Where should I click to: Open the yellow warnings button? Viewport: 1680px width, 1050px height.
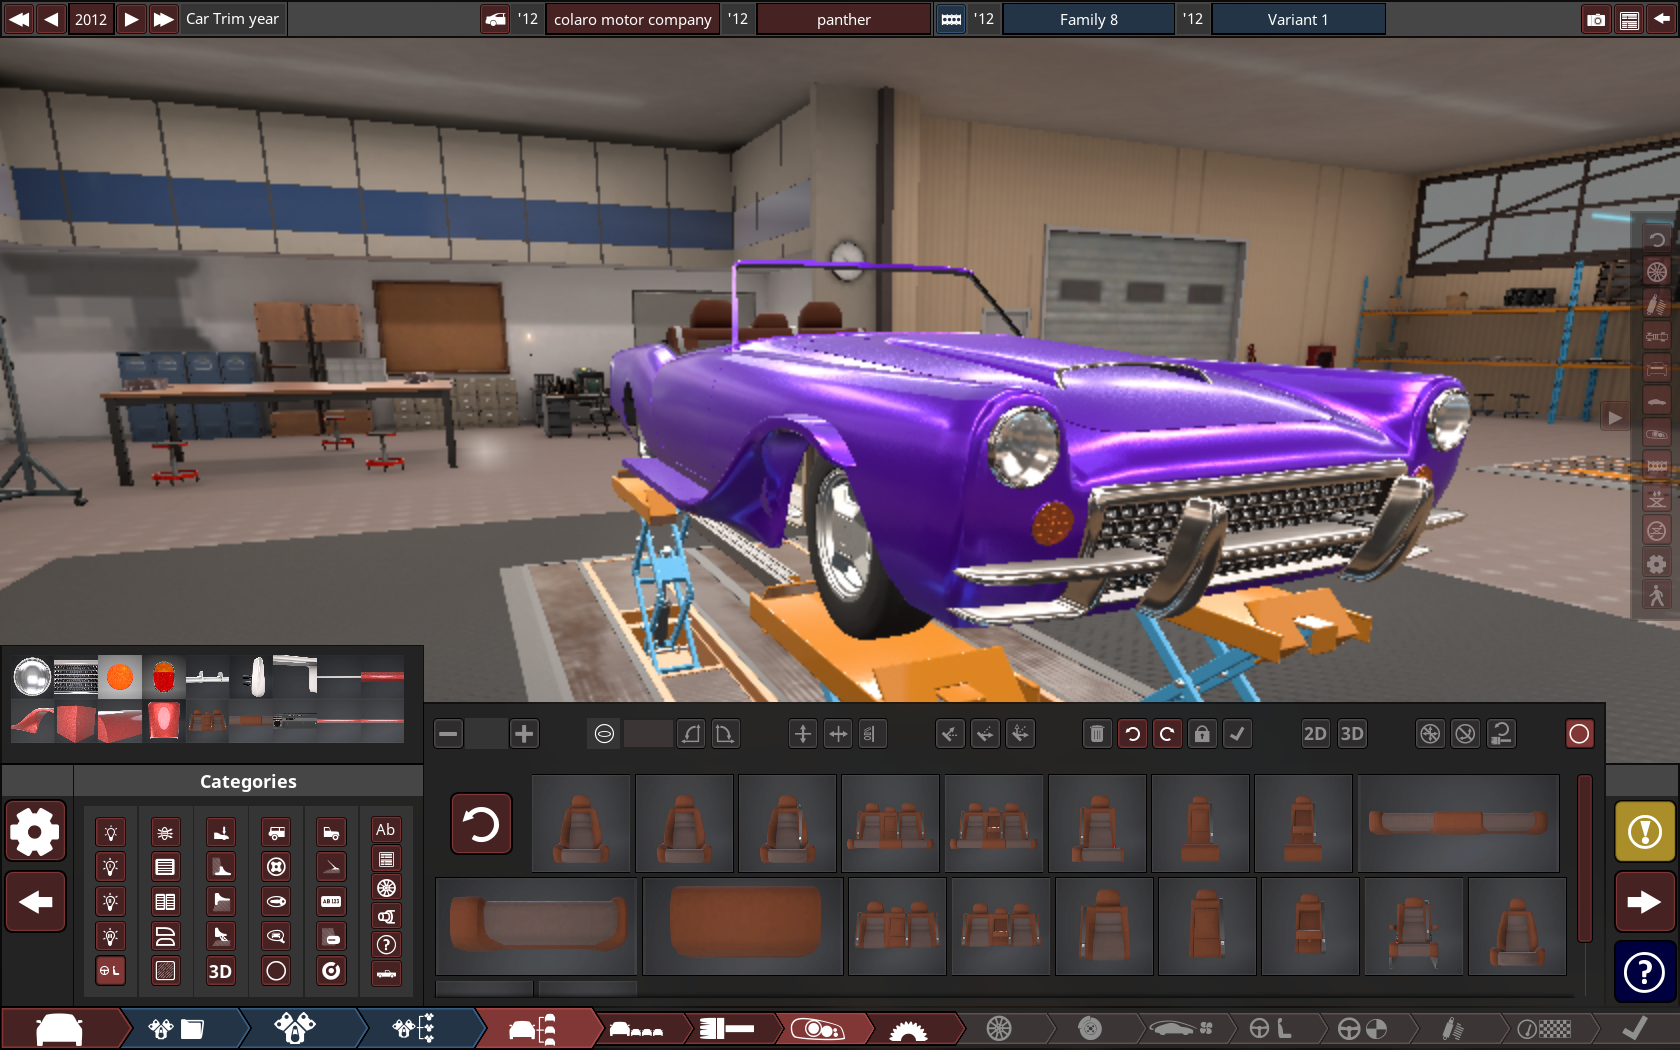click(x=1644, y=831)
